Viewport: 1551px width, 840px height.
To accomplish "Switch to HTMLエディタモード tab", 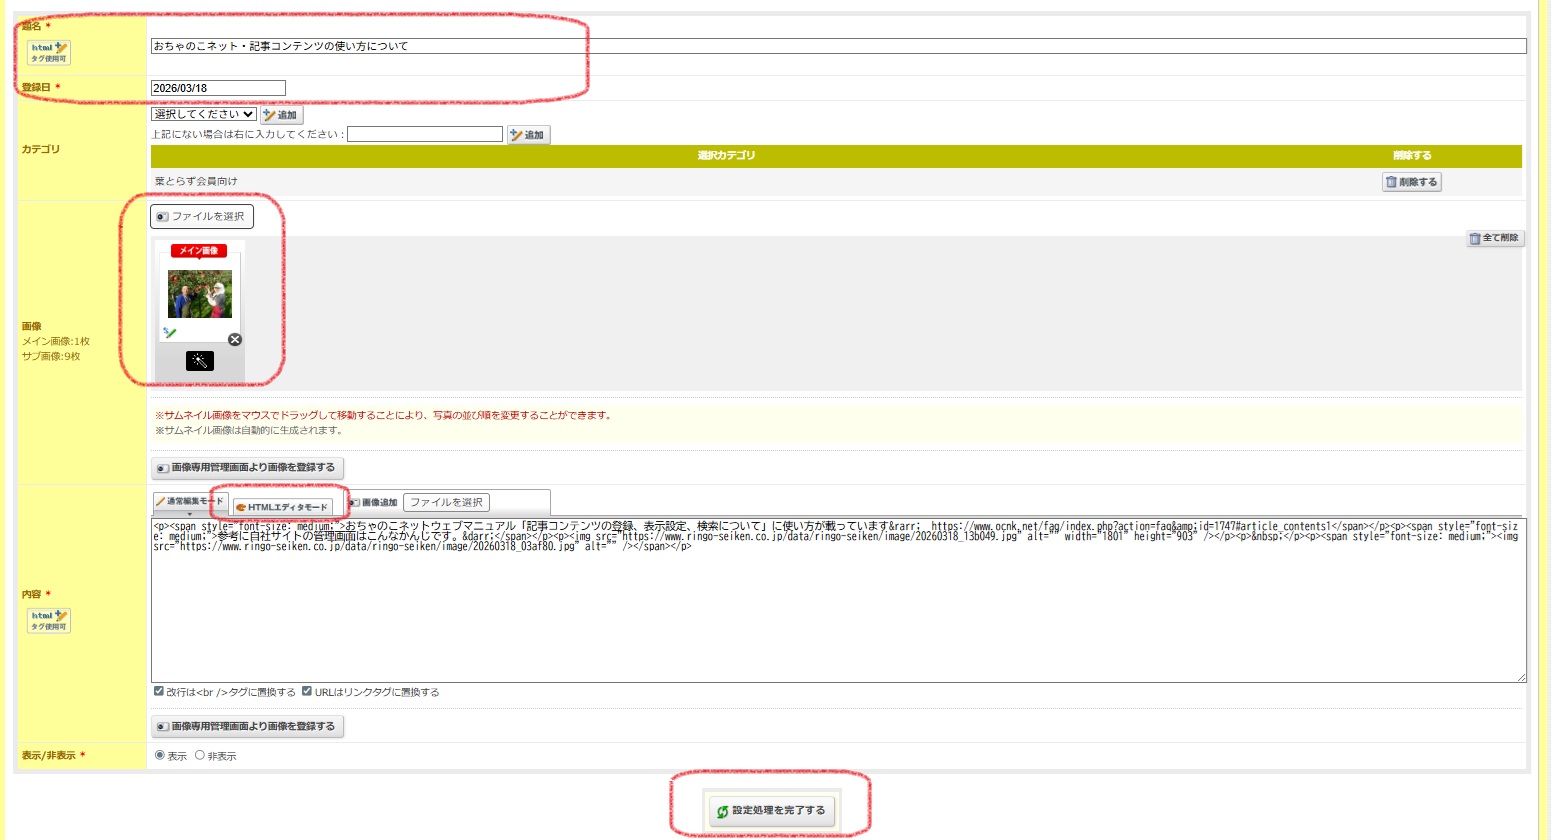I will [x=282, y=507].
